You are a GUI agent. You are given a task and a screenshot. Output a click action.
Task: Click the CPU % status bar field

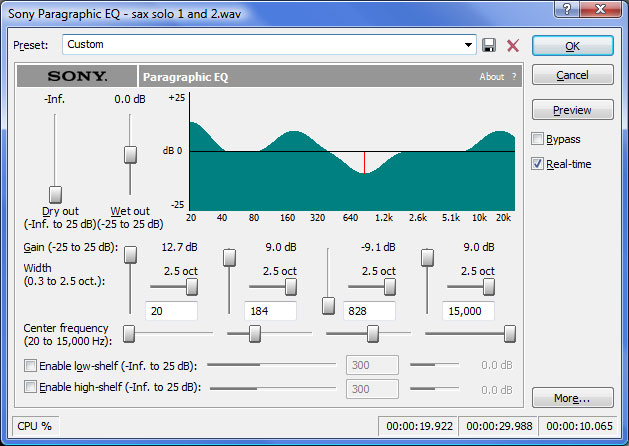coord(36,426)
